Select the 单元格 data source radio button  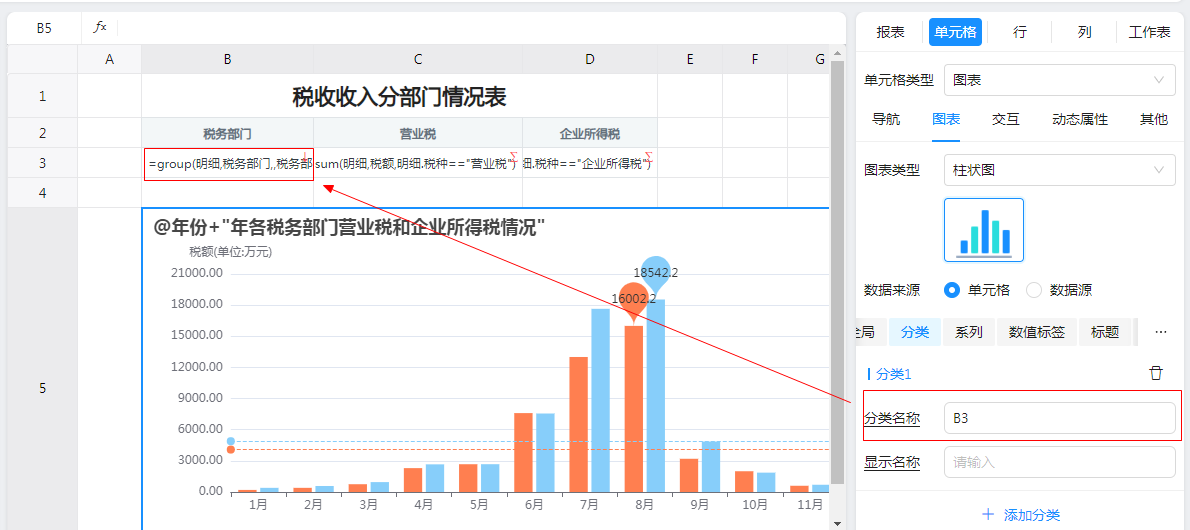(953, 290)
